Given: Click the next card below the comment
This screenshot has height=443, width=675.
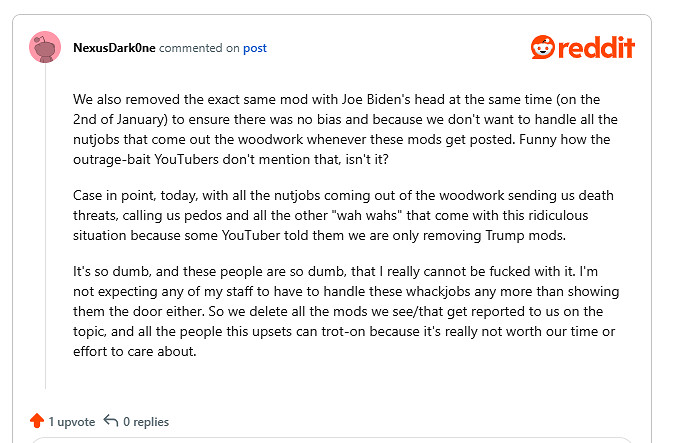Looking at the screenshot, I should [x=332, y=439].
